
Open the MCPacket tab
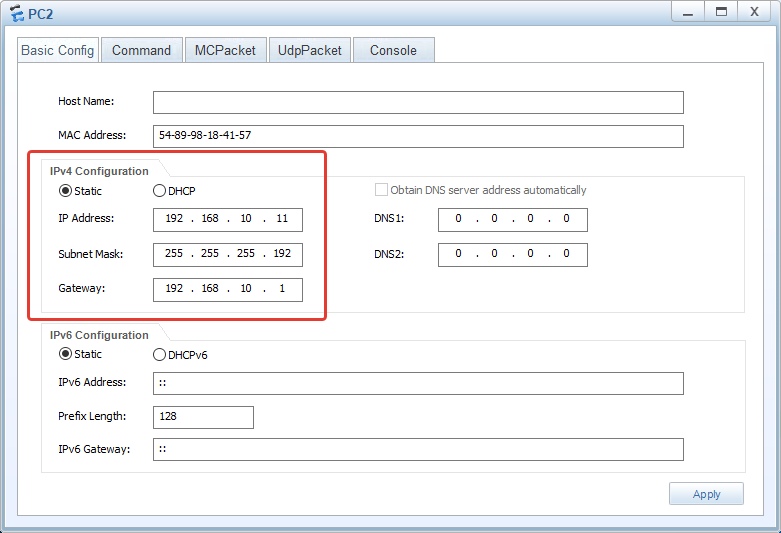[225, 50]
